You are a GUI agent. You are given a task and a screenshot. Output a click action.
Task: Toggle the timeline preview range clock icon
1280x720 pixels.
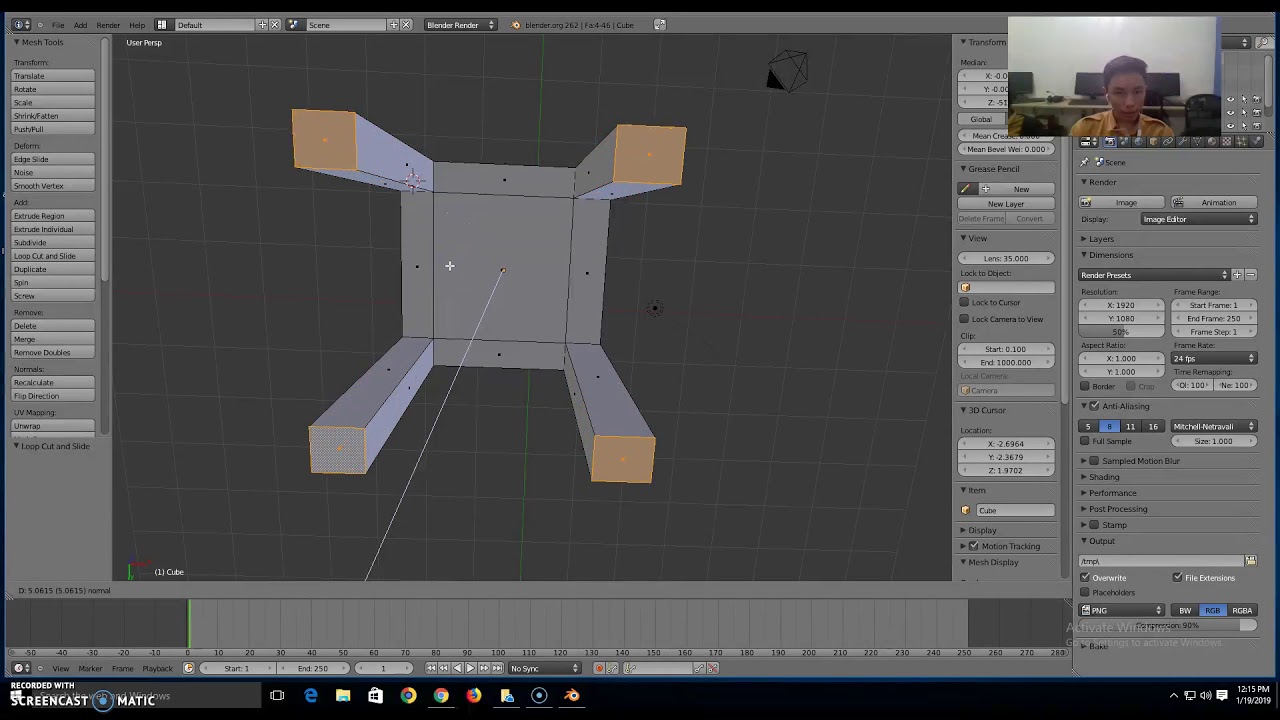pos(188,668)
